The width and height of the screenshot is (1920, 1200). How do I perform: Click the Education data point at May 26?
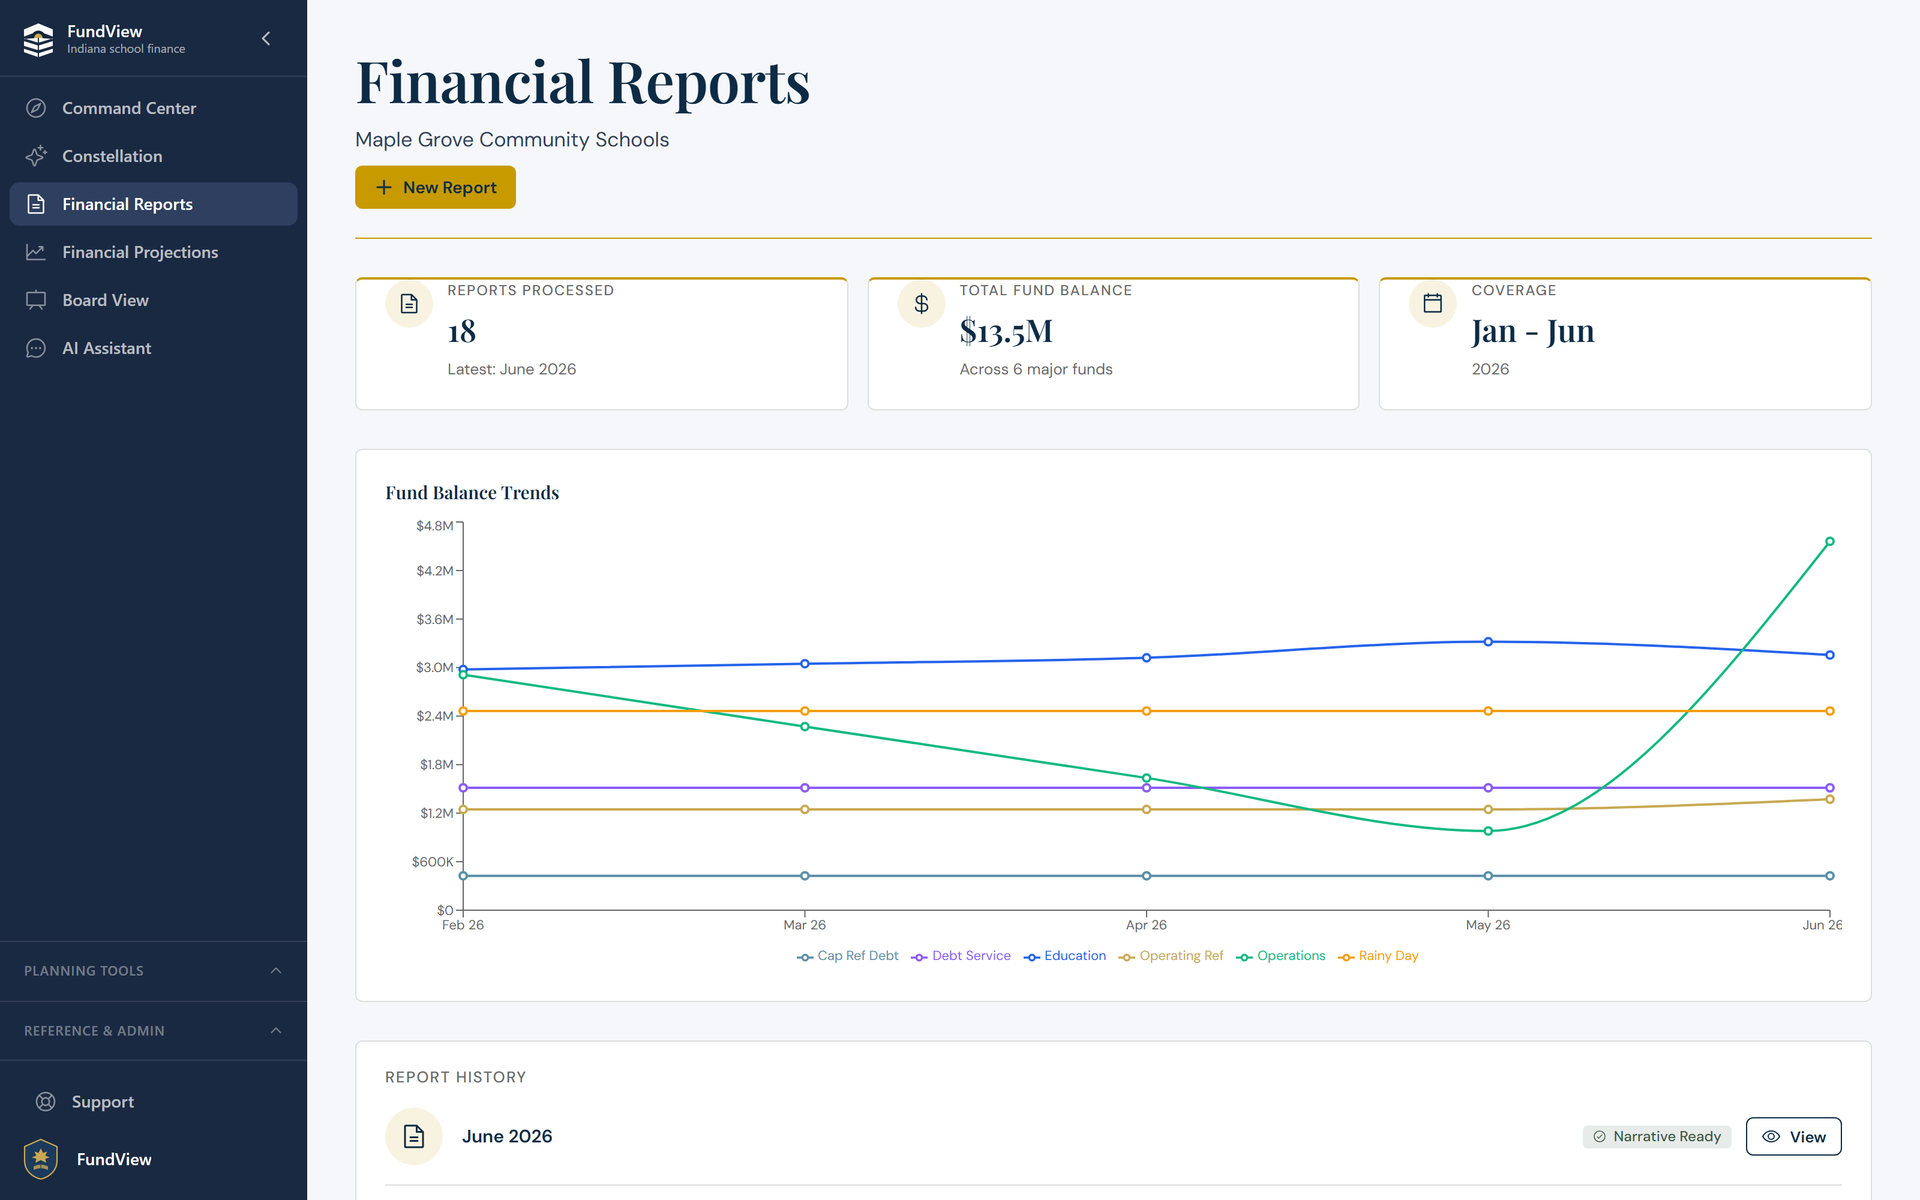[x=1488, y=642]
